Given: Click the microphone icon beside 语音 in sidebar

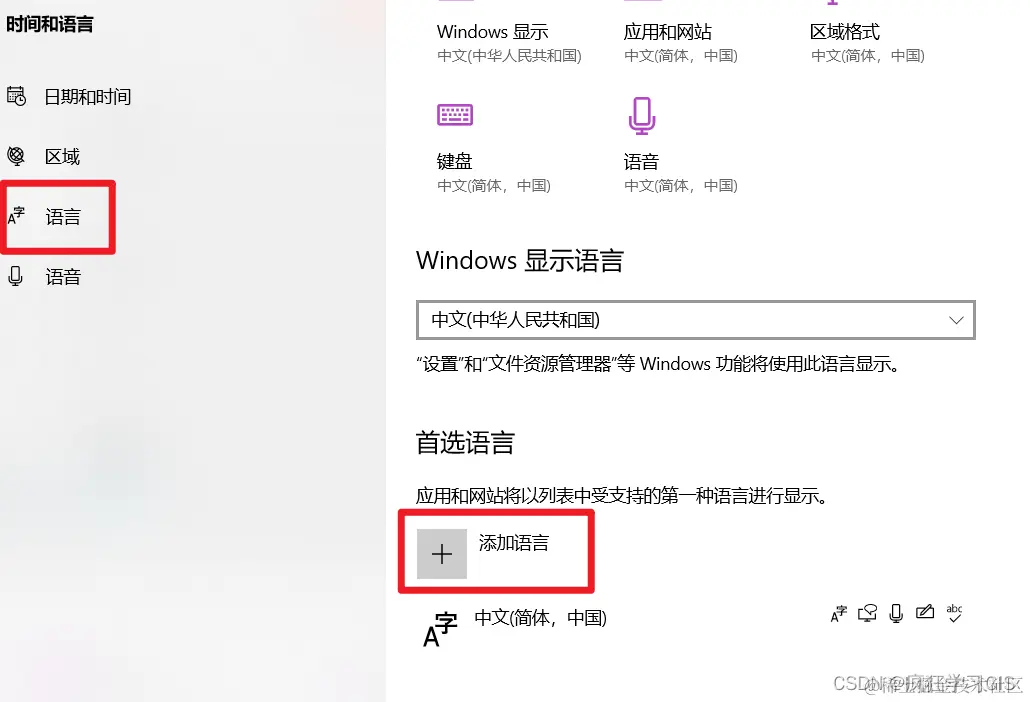Looking at the screenshot, I should point(15,276).
